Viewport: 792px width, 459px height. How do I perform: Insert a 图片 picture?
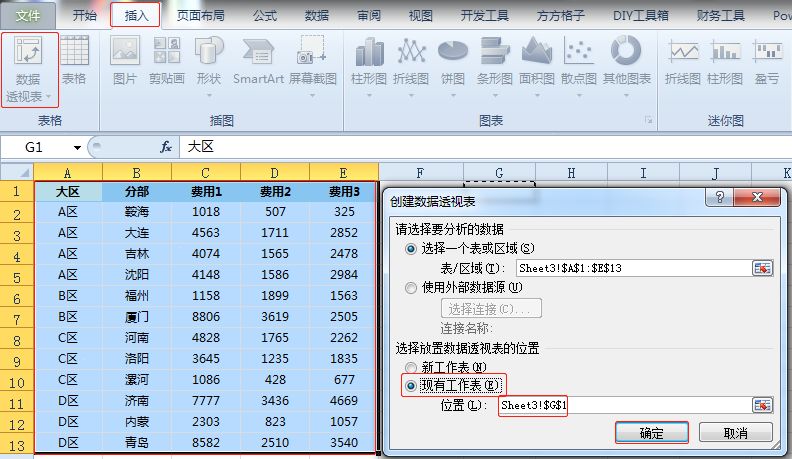(125, 60)
